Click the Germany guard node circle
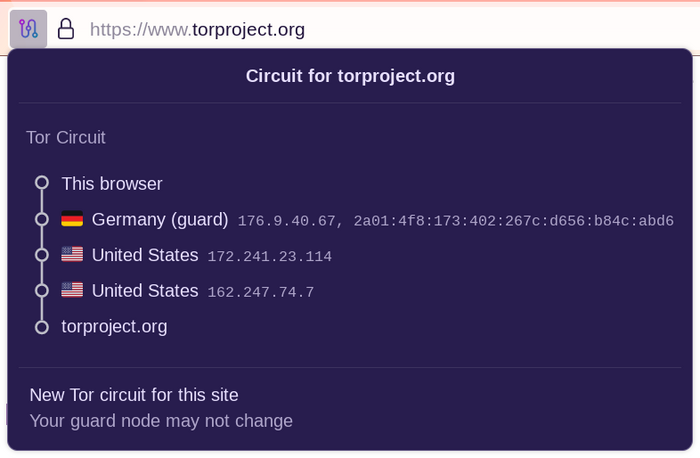700x458 pixels. point(42,219)
